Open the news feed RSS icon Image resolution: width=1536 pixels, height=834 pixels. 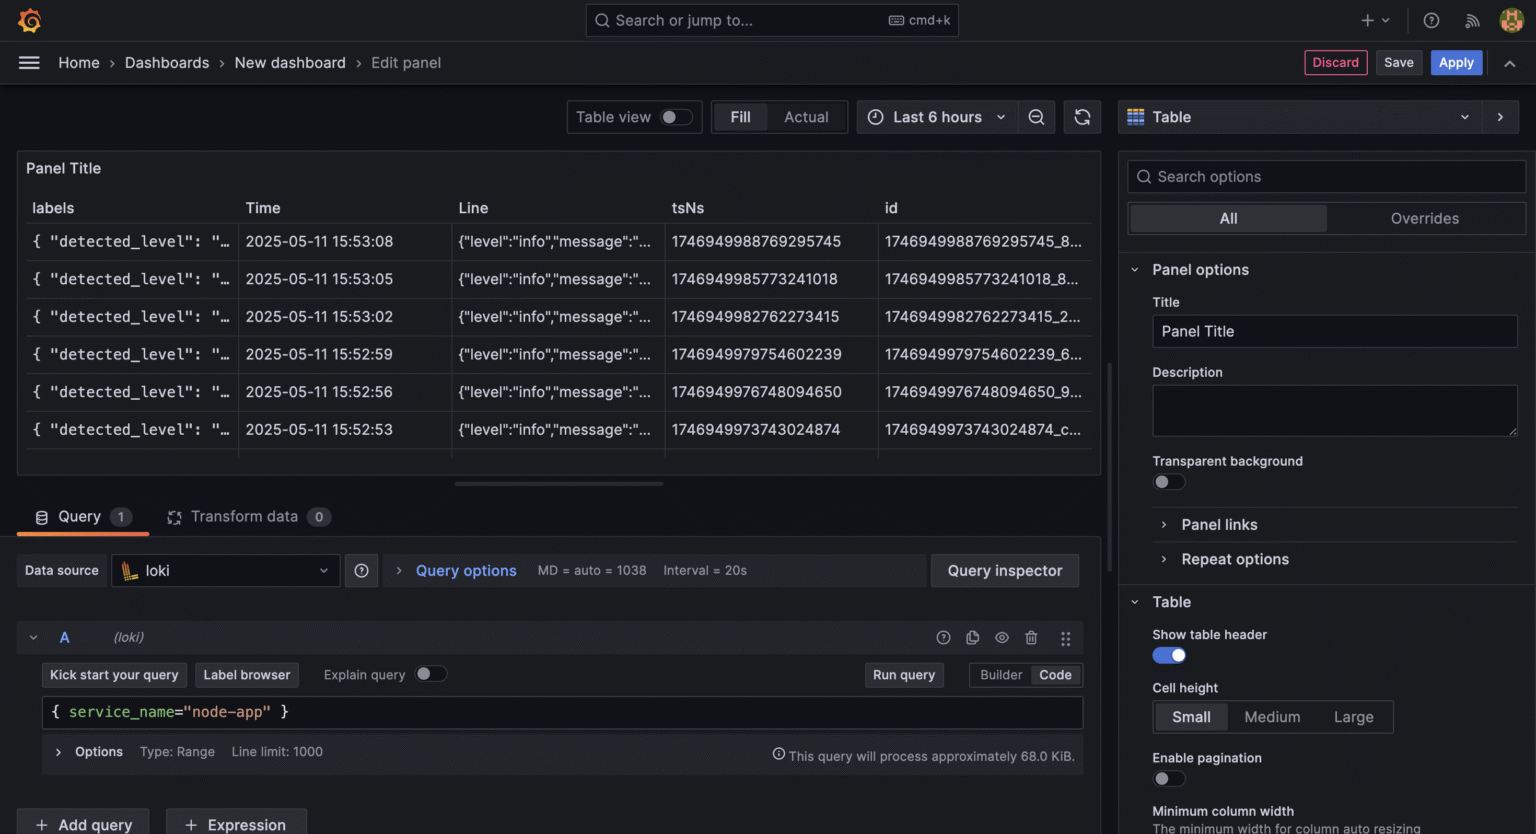pos(1471,20)
